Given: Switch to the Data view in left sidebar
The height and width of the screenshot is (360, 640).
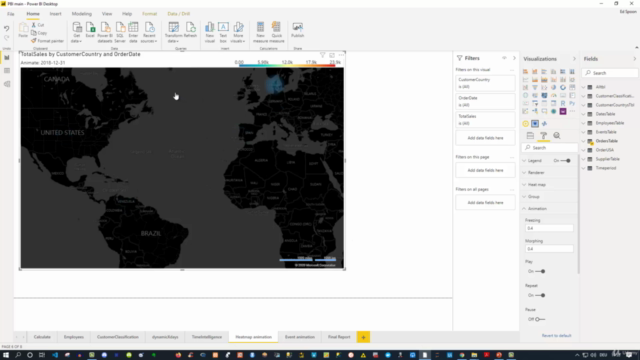Looking at the screenshot, I should tap(7, 71).
